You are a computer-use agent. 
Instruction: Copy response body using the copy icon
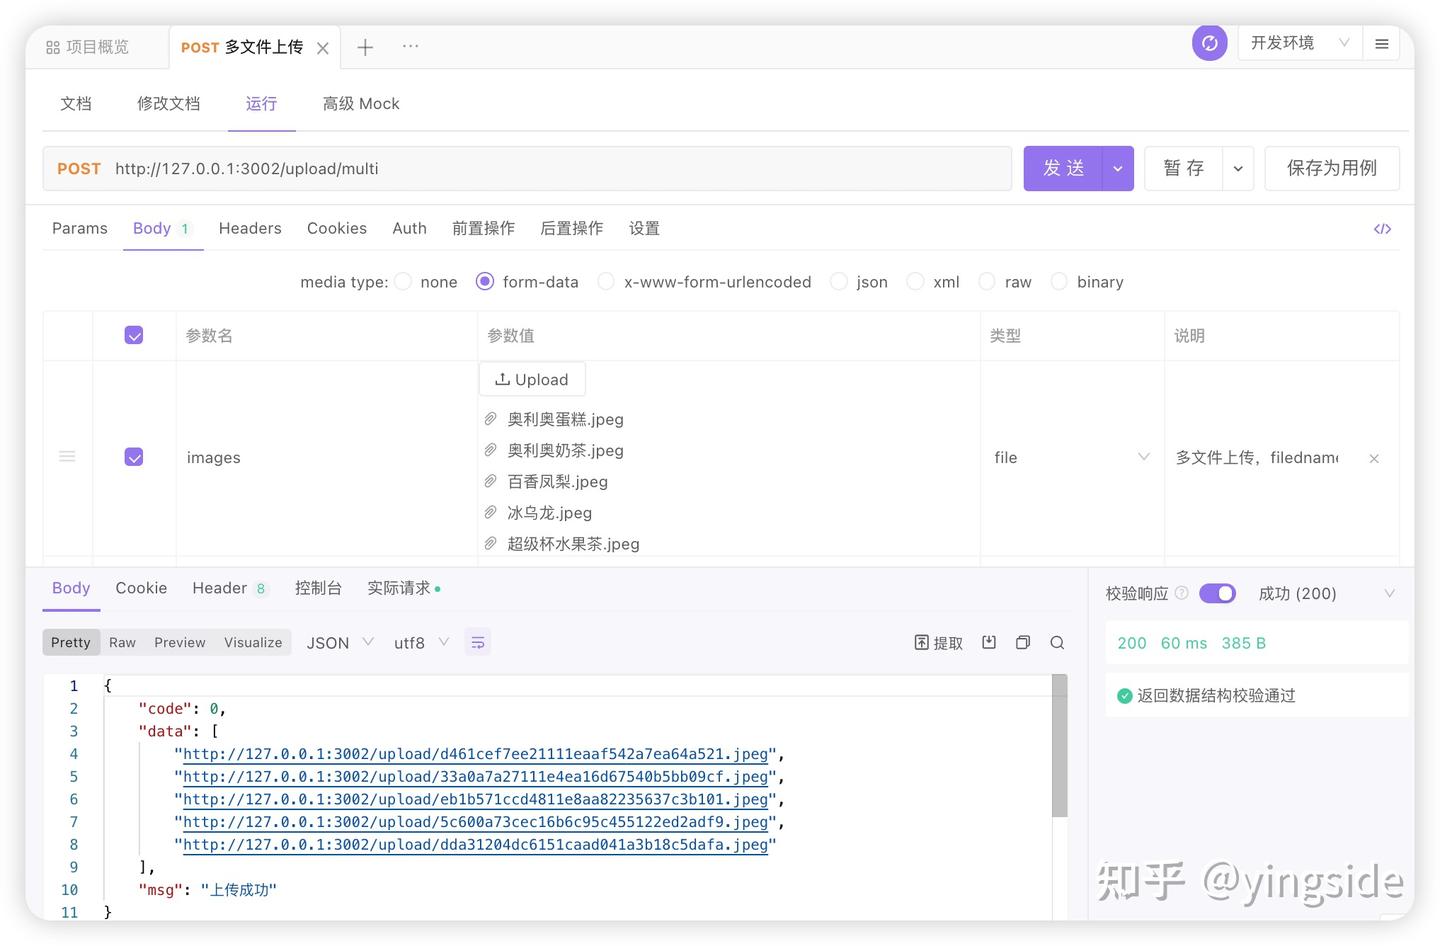coord(1022,642)
